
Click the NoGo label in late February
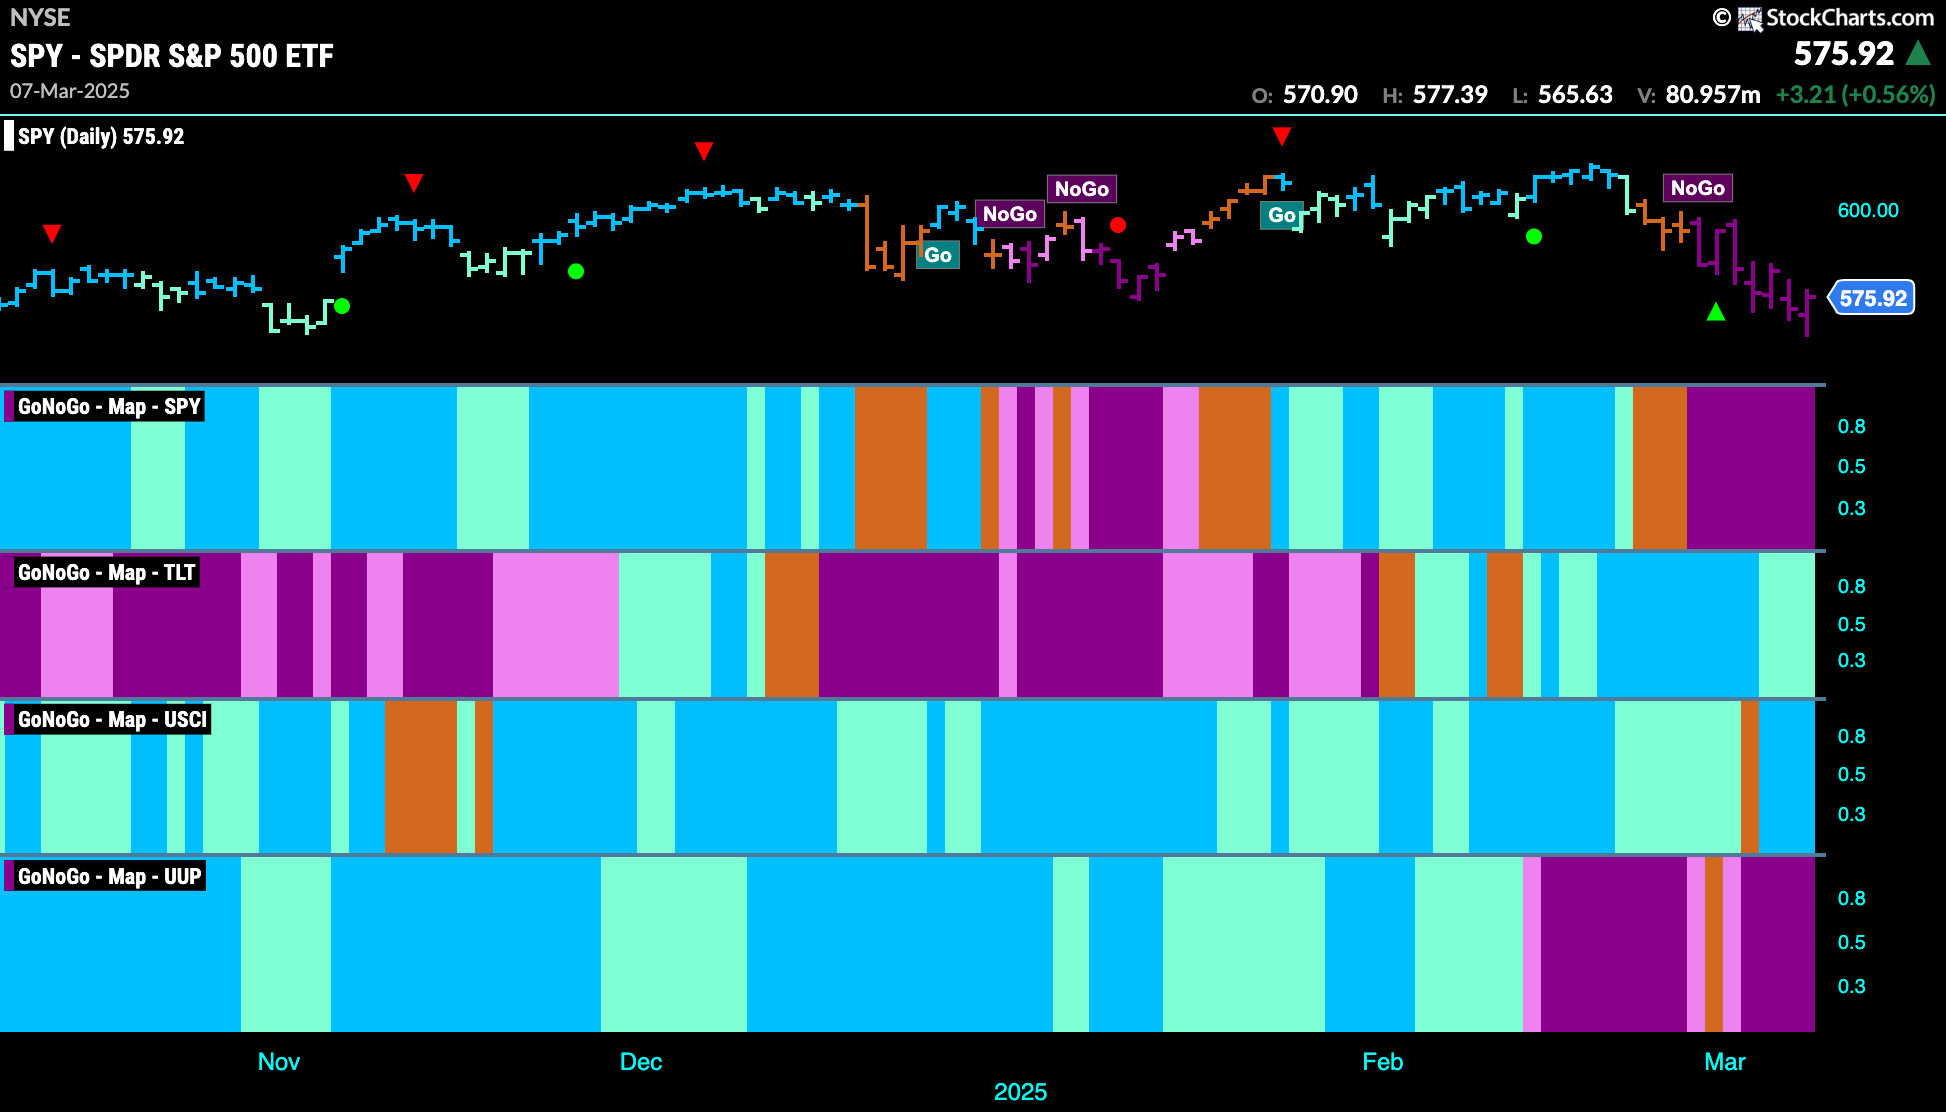click(x=1698, y=188)
